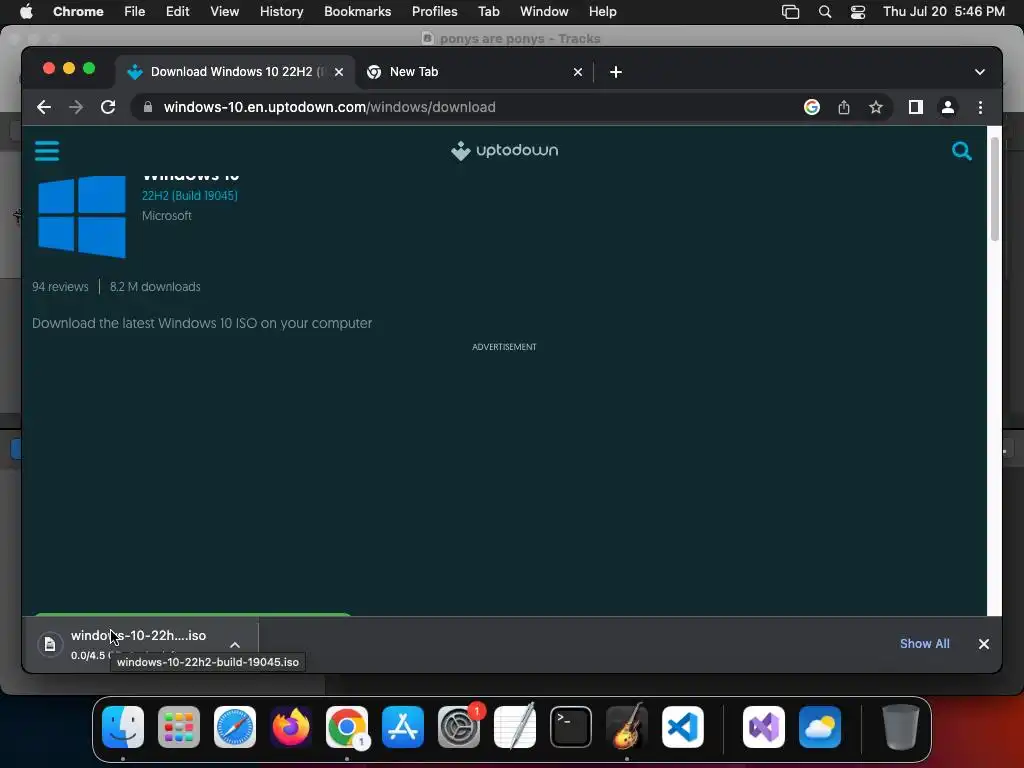
Task: Expand the tab search dropdown
Action: pyautogui.click(x=980, y=72)
